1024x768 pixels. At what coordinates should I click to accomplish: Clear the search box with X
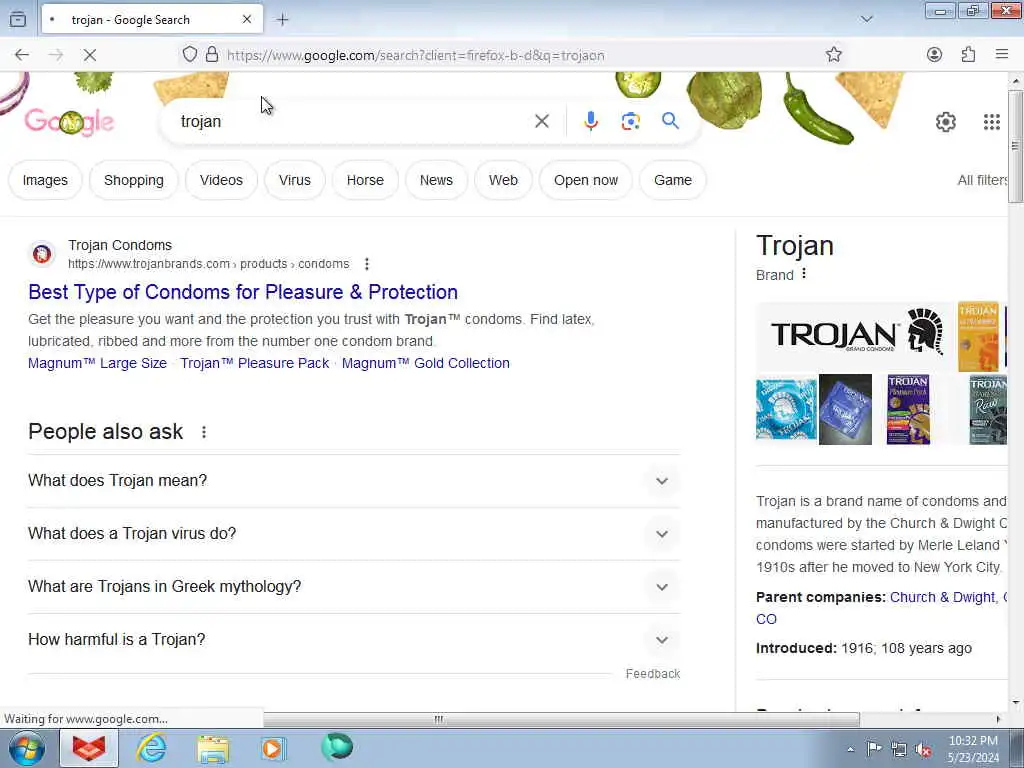click(x=541, y=121)
